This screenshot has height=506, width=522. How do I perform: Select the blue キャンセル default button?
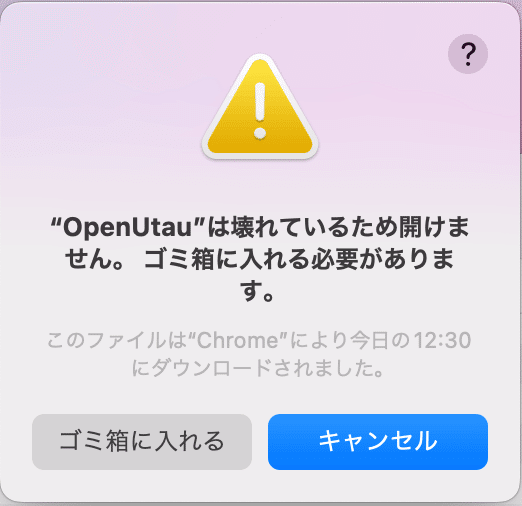click(378, 442)
